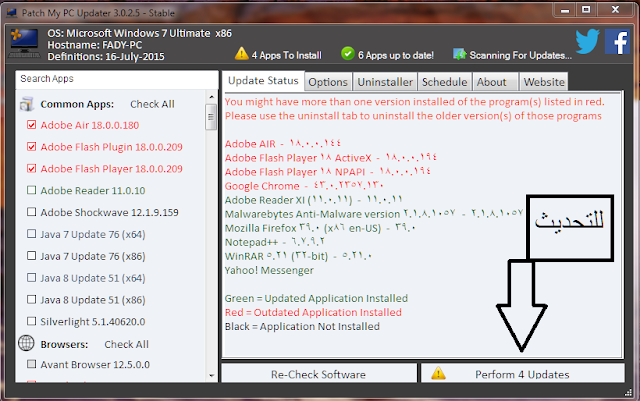The image size is (640, 401).
Task: Uncheck Adobe Flash Player 18.0.0.209
Action: click(31, 168)
